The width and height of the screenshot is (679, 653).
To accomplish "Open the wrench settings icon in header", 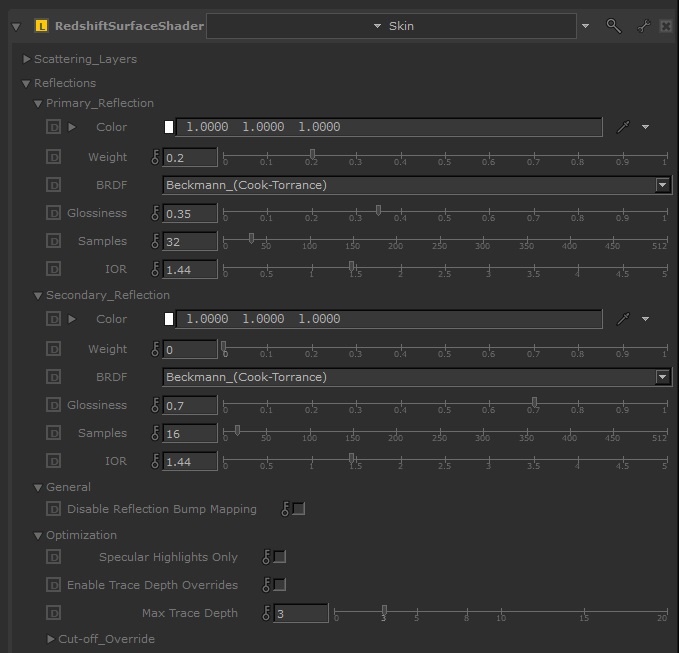I will click(643, 26).
